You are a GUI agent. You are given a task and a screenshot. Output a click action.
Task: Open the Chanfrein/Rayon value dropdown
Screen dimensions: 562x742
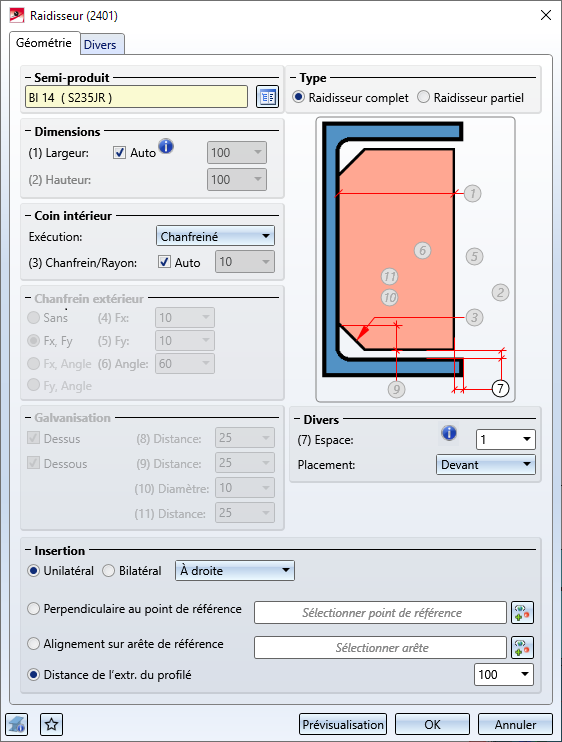point(245,262)
